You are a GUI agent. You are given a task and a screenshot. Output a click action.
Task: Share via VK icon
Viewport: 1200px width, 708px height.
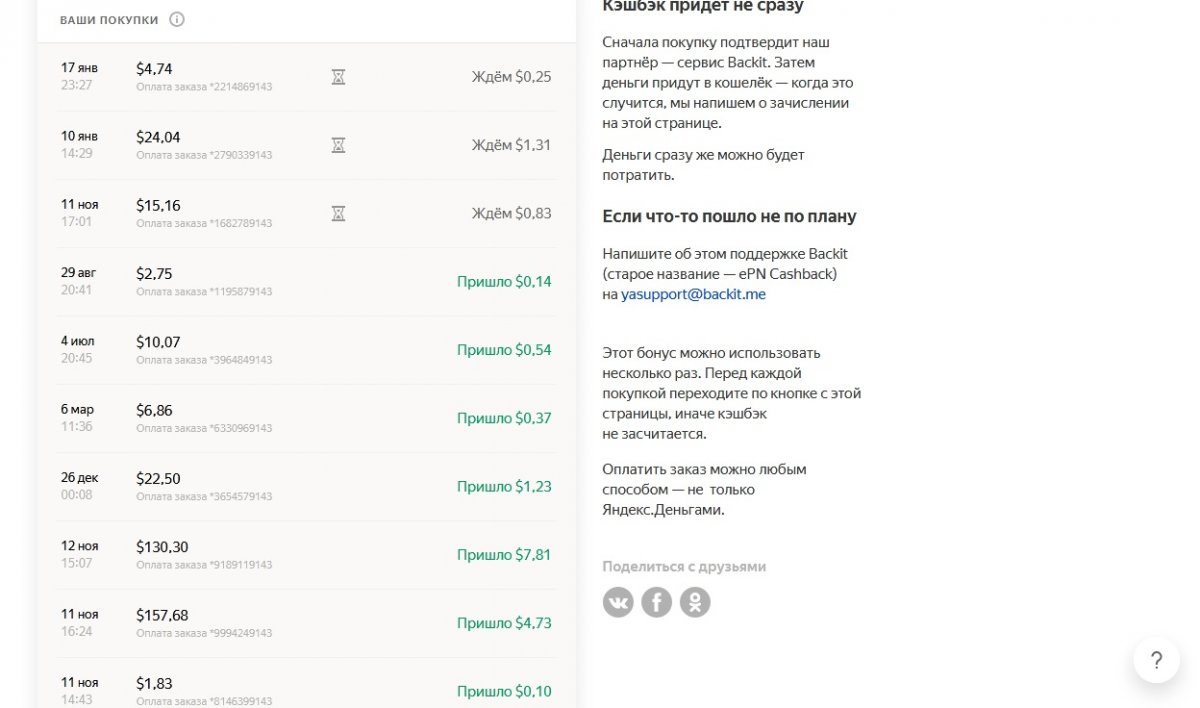618,602
